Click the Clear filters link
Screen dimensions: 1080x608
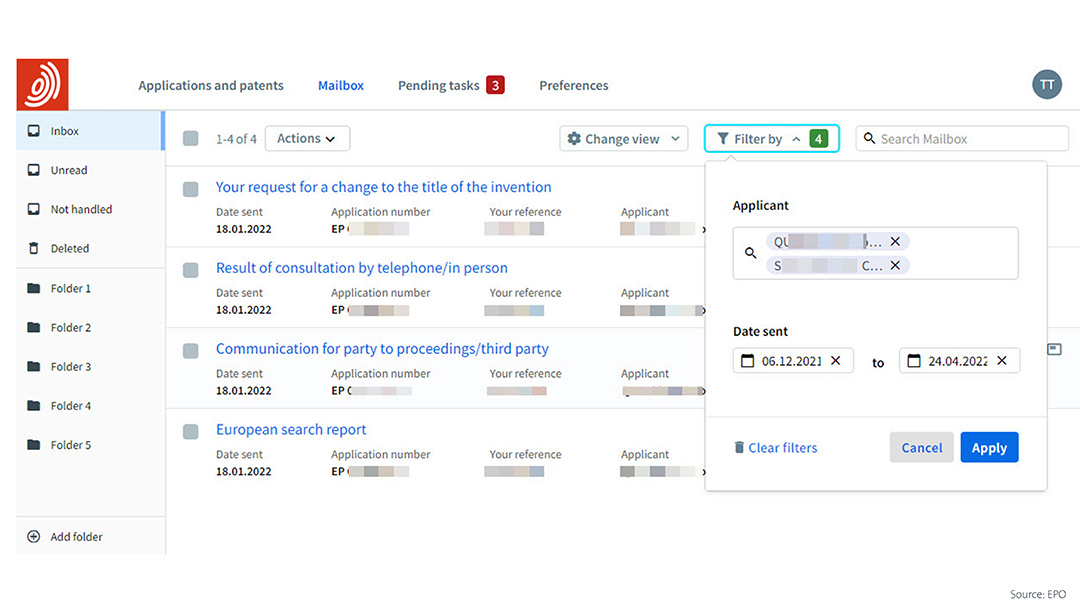tap(775, 448)
